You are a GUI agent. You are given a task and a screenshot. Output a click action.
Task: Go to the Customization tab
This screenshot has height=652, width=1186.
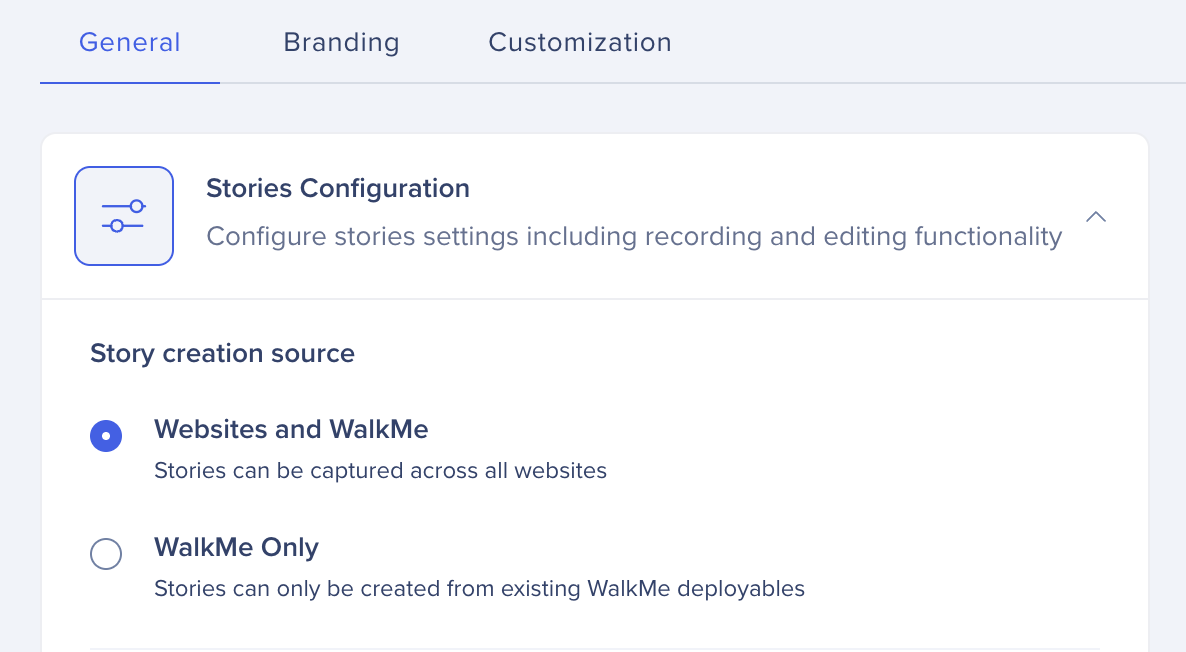click(580, 43)
